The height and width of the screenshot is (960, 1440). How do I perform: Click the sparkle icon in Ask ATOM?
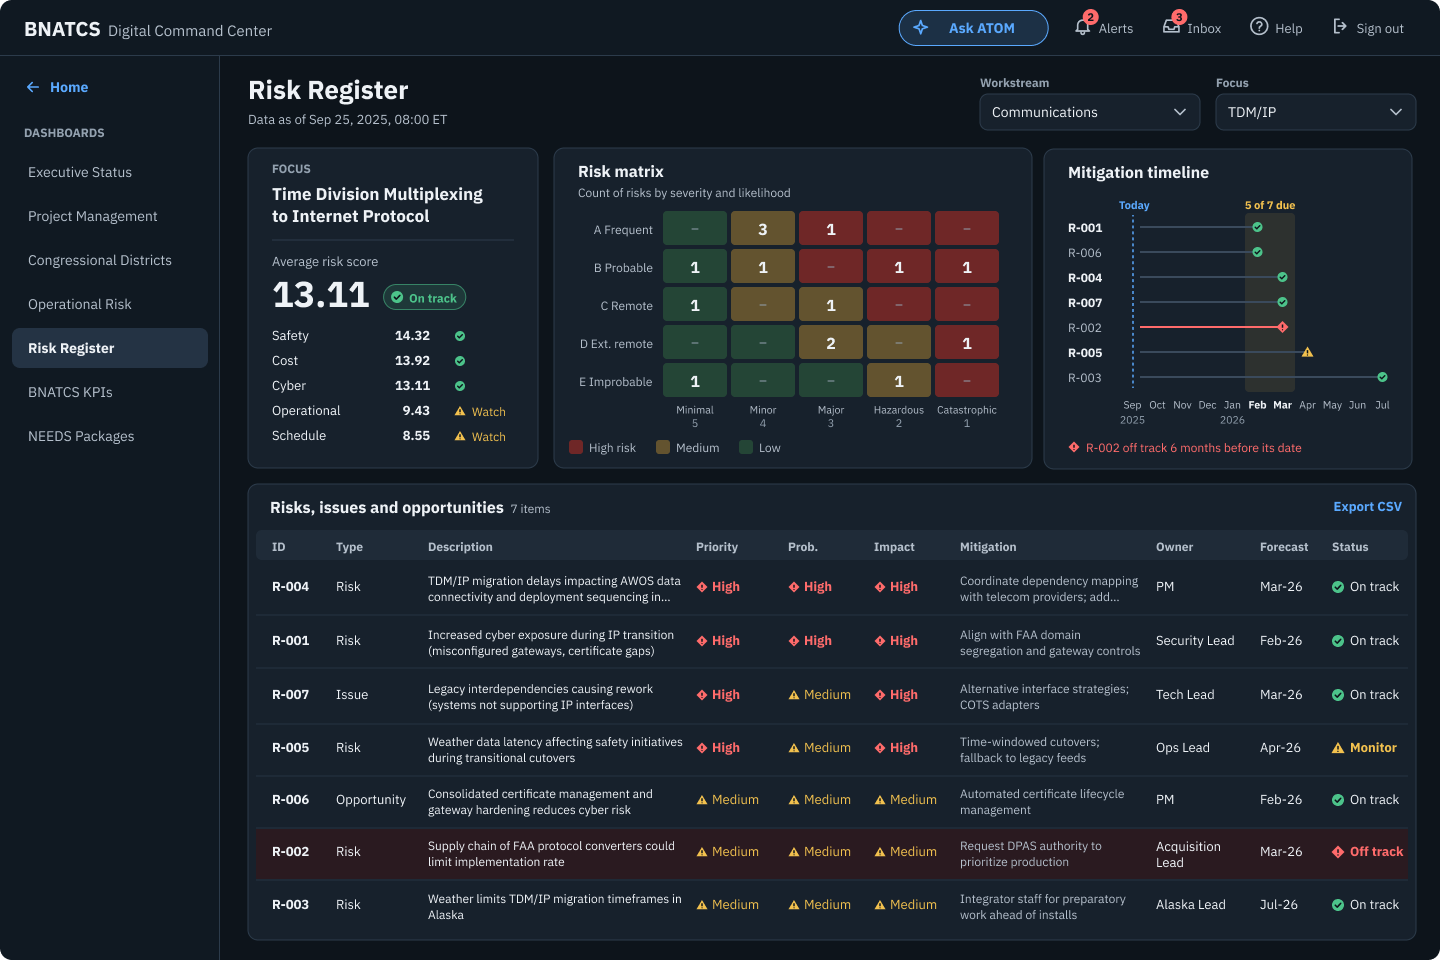(921, 28)
